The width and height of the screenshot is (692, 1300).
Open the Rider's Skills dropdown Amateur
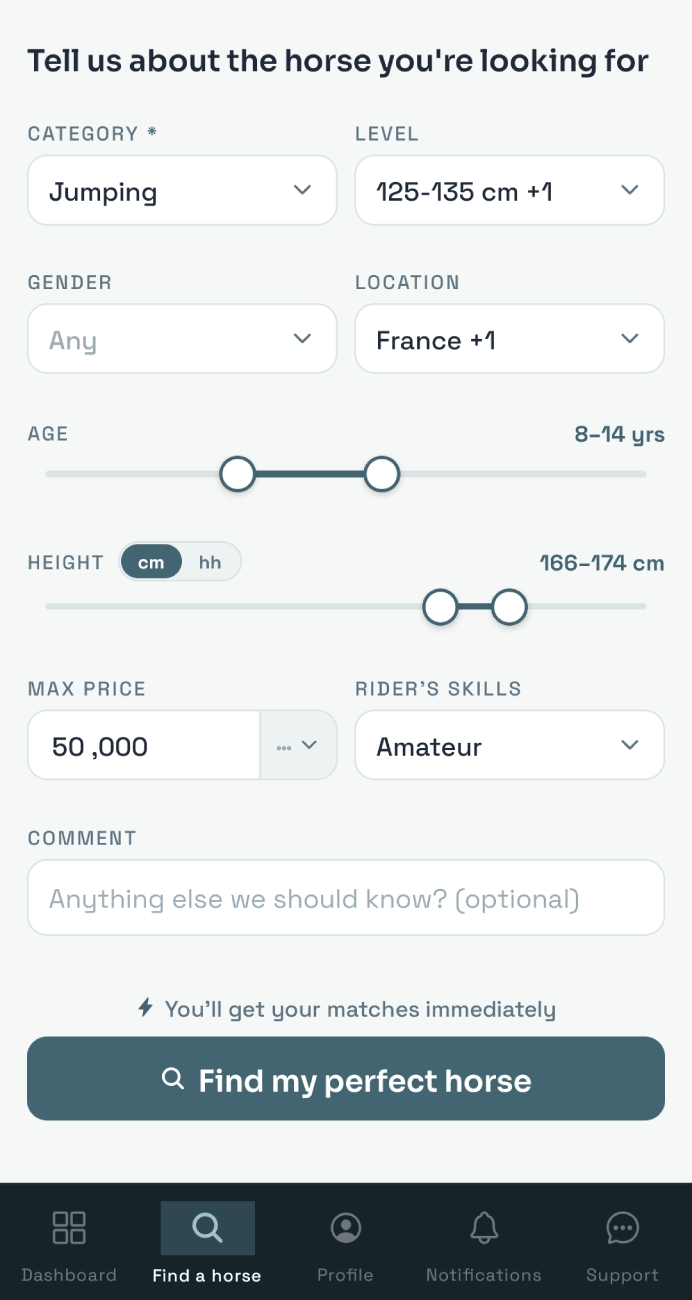pyautogui.click(x=510, y=745)
